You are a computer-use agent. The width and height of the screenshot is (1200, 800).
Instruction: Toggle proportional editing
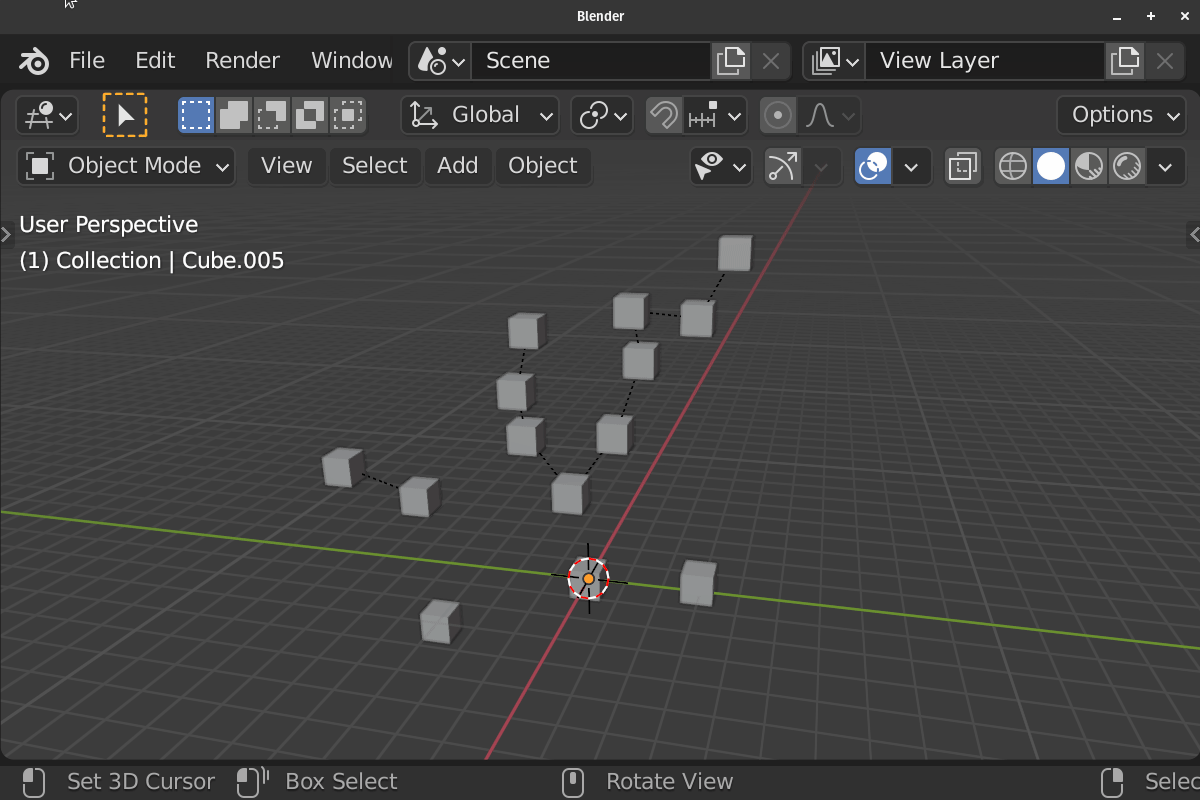(778, 115)
